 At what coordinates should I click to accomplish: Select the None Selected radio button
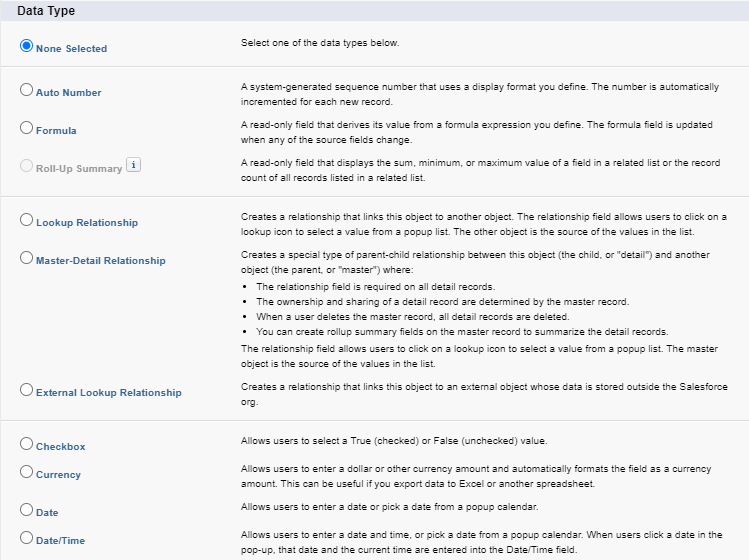pyautogui.click(x=26, y=46)
